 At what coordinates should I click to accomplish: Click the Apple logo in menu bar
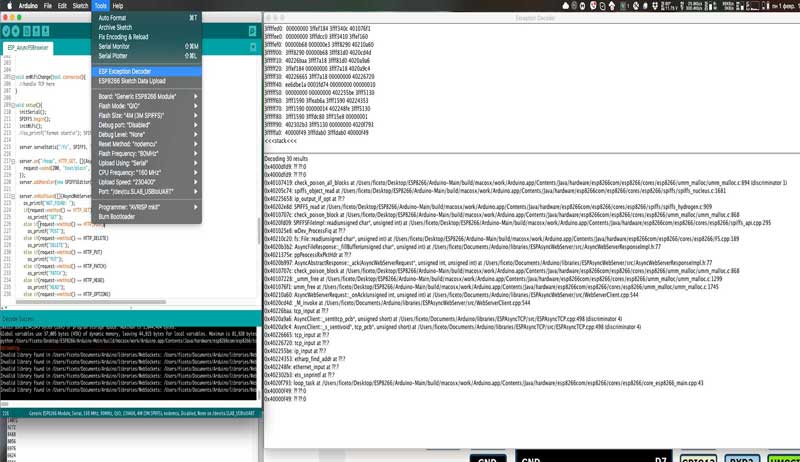point(8,6)
